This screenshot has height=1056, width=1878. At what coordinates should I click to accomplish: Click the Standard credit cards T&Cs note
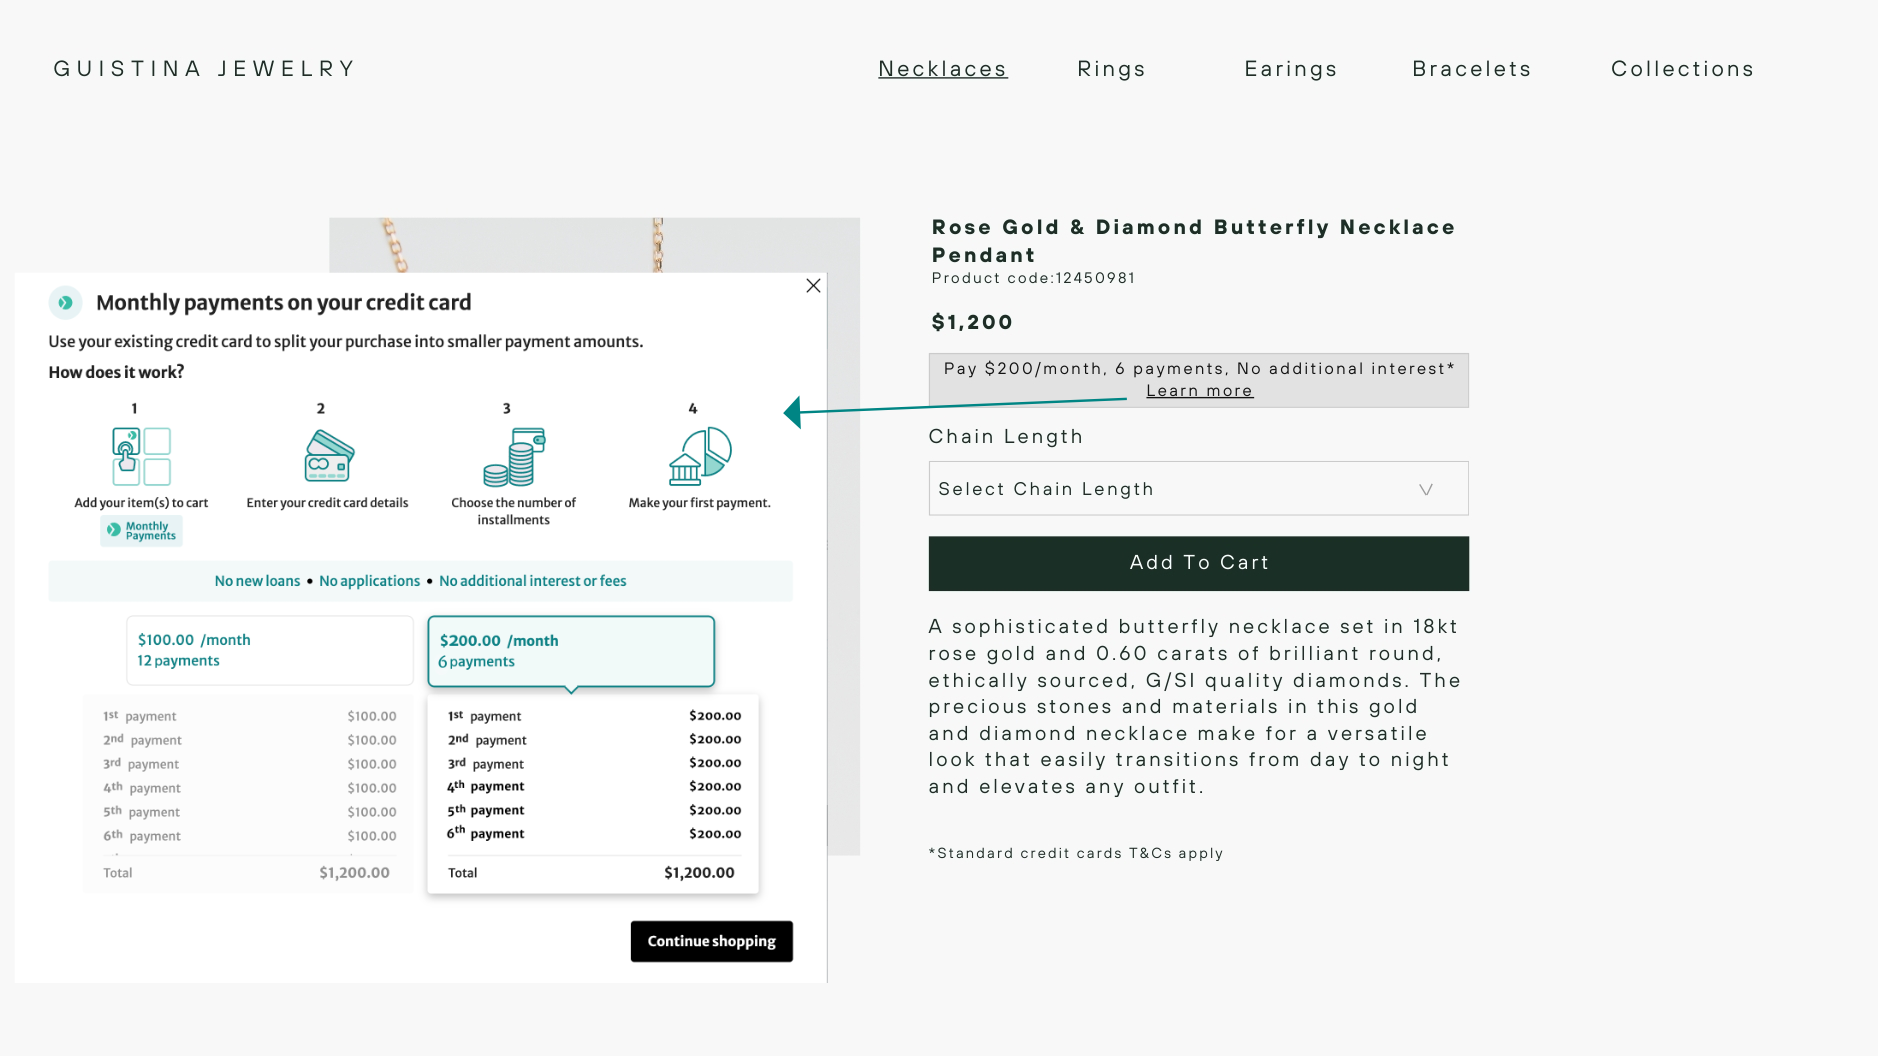tap(1076, 853)
